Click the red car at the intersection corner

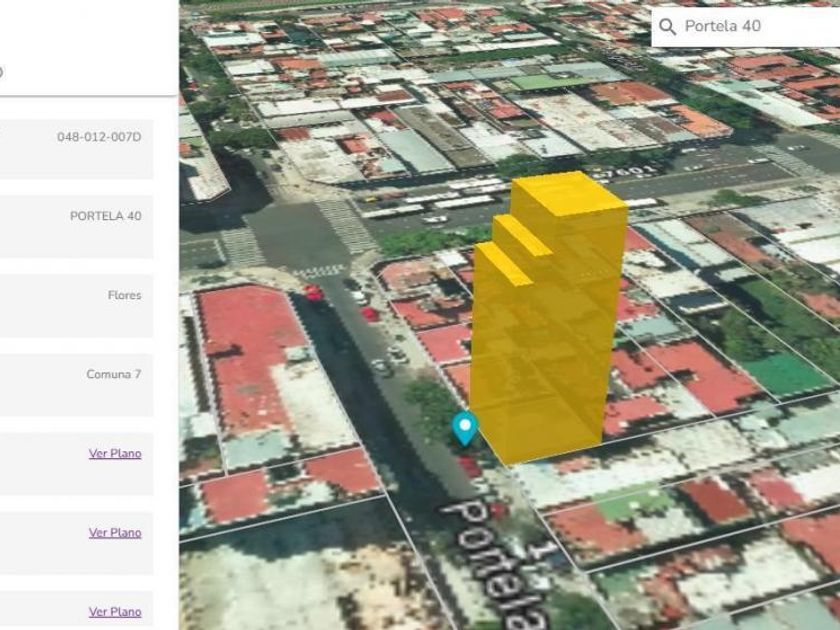(314, 292)
